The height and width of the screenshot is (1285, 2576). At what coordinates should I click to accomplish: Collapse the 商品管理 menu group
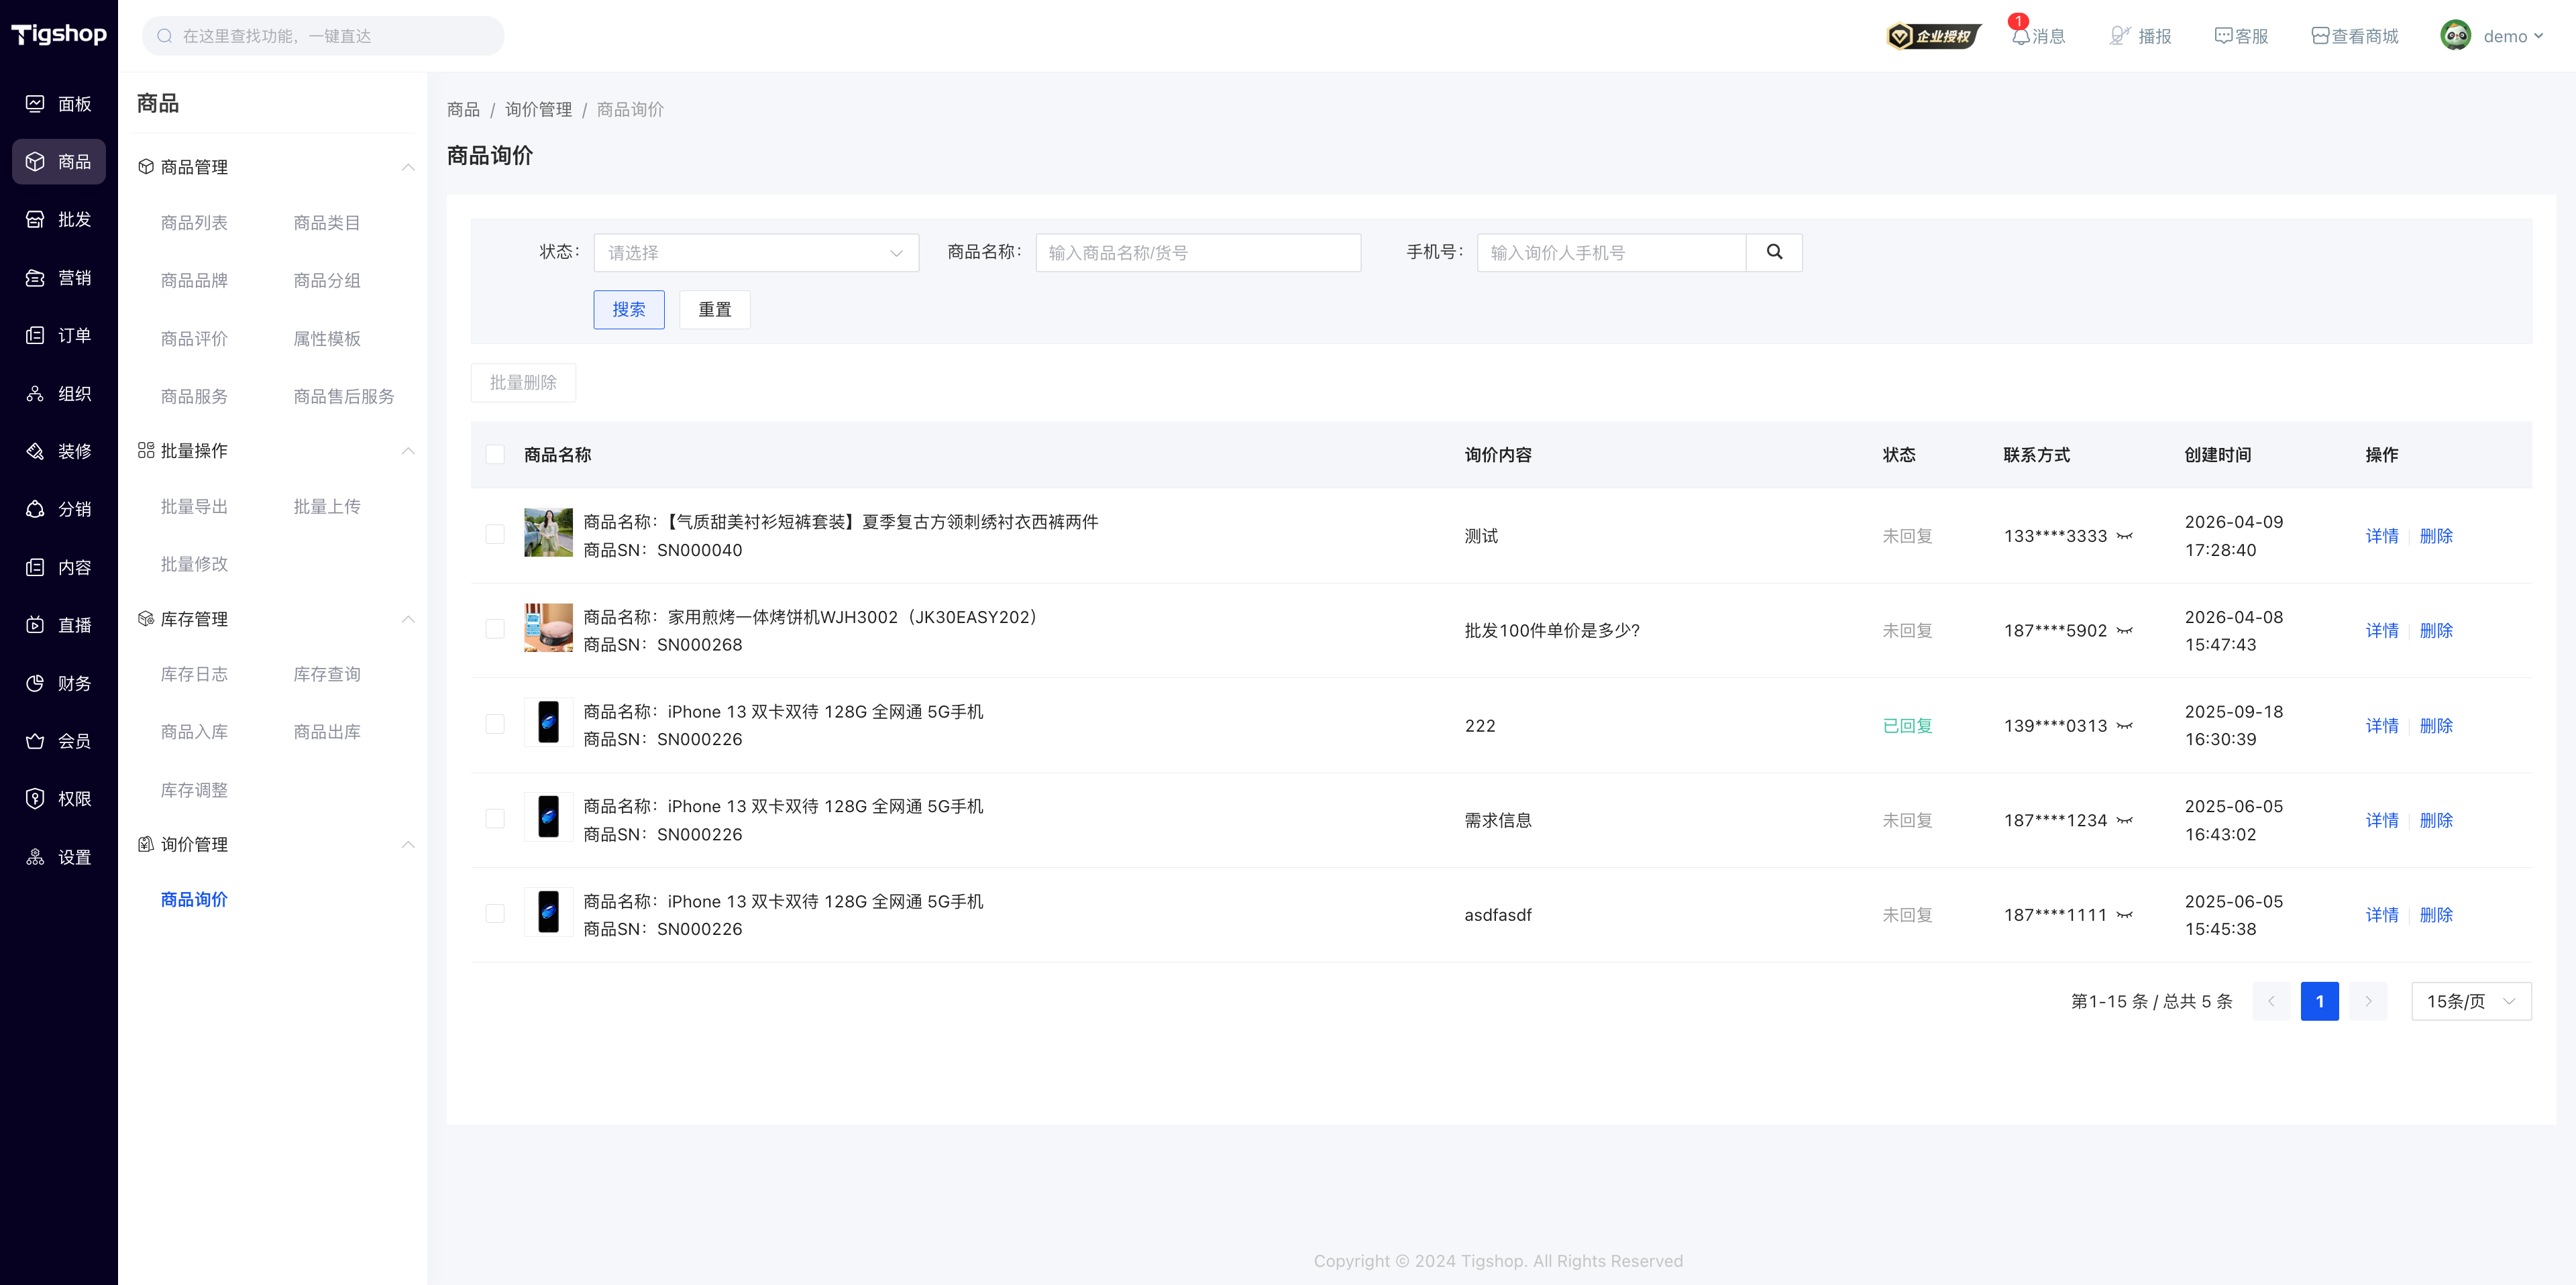408,167
